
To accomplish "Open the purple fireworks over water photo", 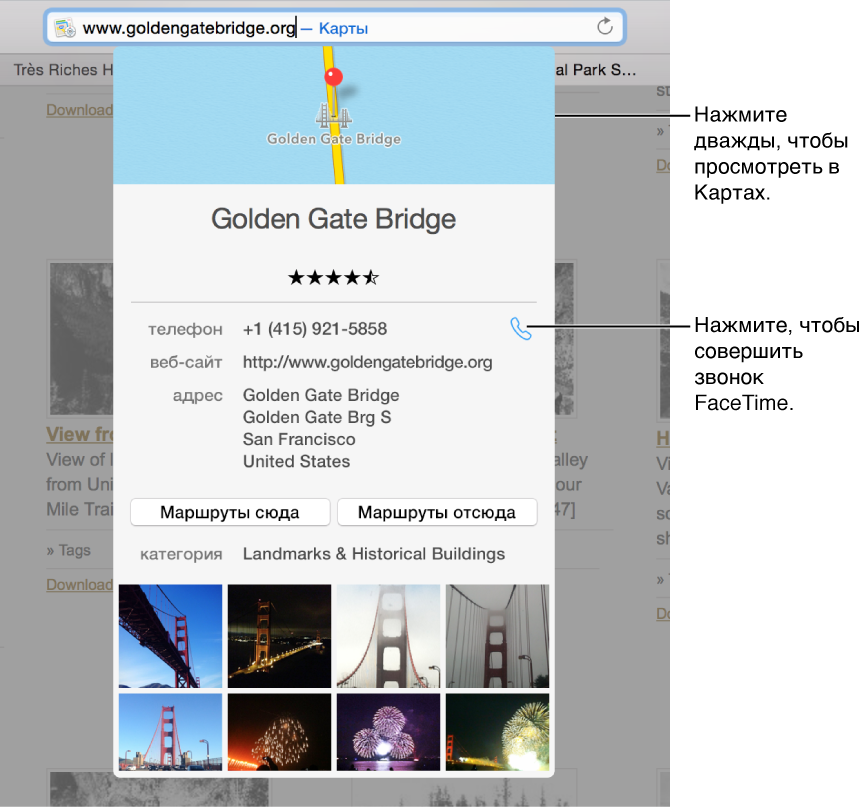I will click(388, 732).
